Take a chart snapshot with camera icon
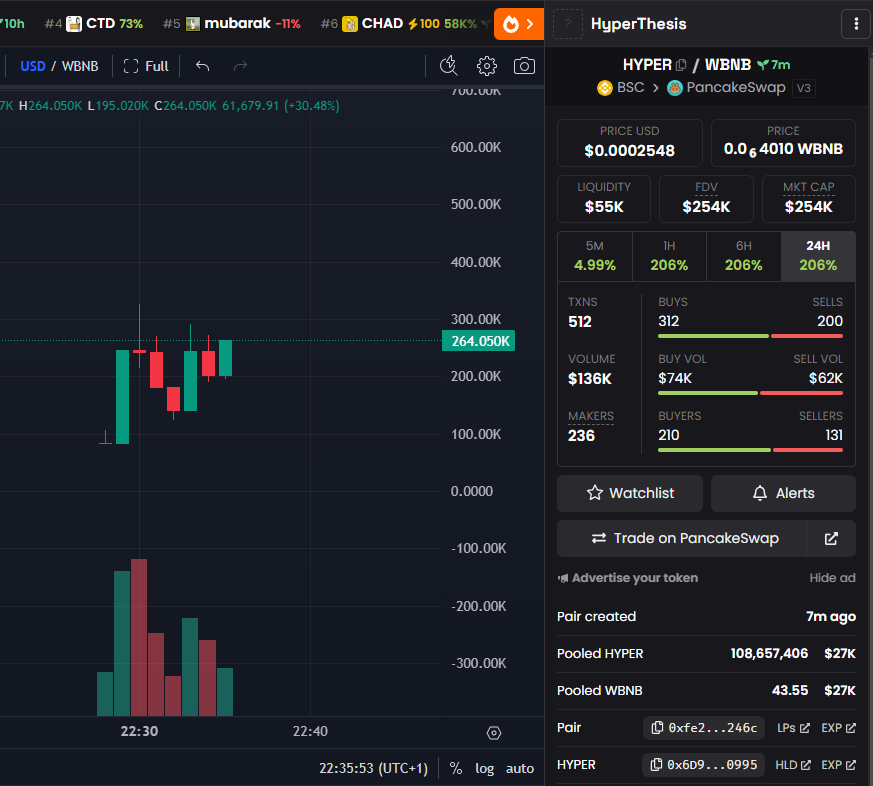The width and height of the screenshot is (873, 786). tap(524, 66)
